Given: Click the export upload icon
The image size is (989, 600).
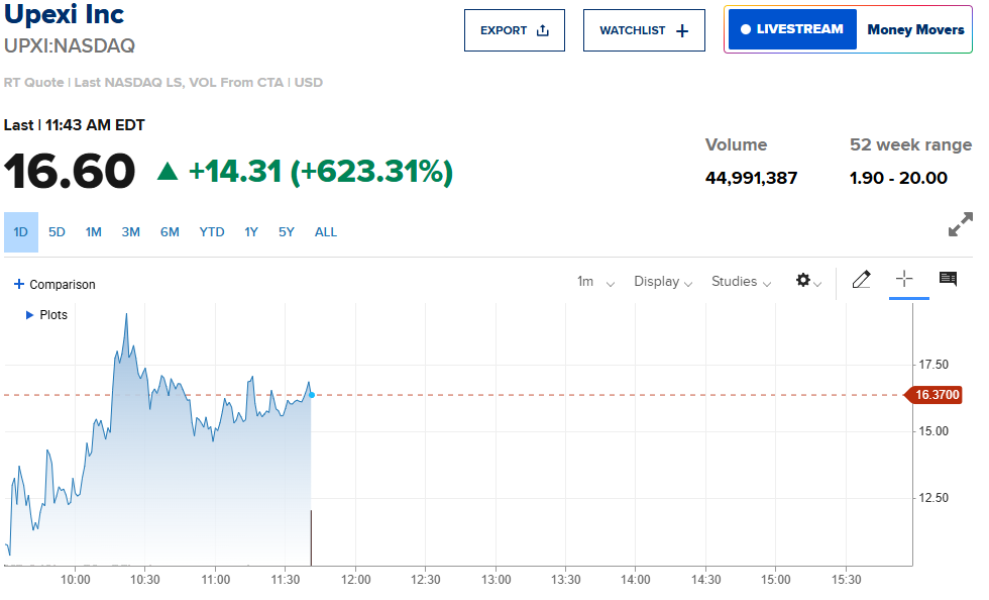Looking at the screenshot, I should pyautogui.click(x=543, y=31).
